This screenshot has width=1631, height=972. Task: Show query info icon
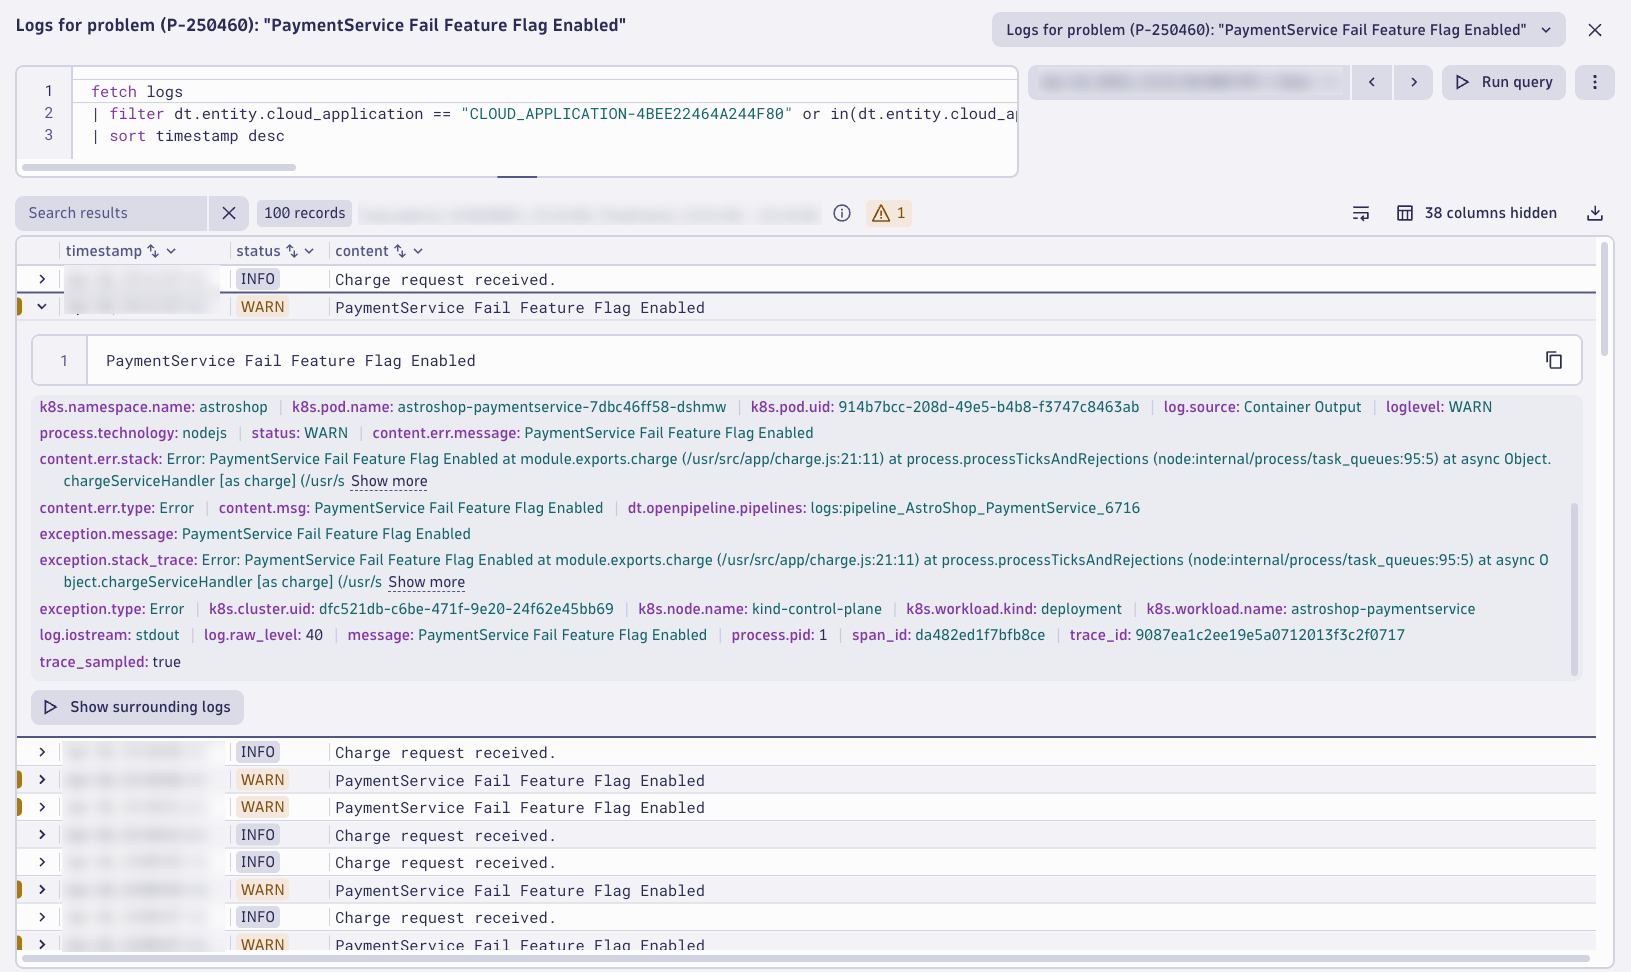click(x=842, y=213)
